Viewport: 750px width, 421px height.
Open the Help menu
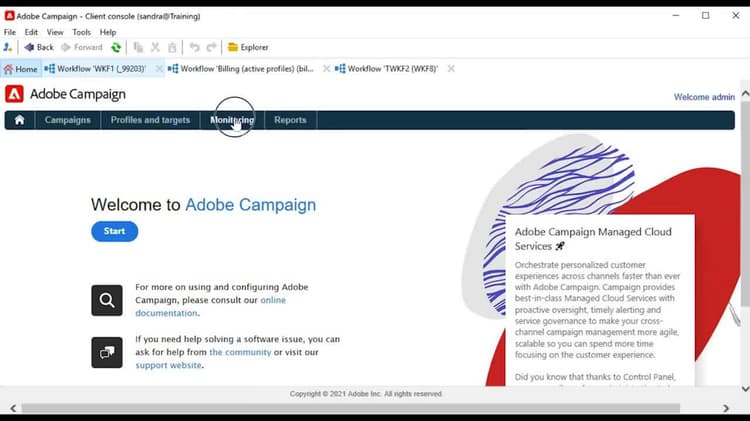(108, 32)
